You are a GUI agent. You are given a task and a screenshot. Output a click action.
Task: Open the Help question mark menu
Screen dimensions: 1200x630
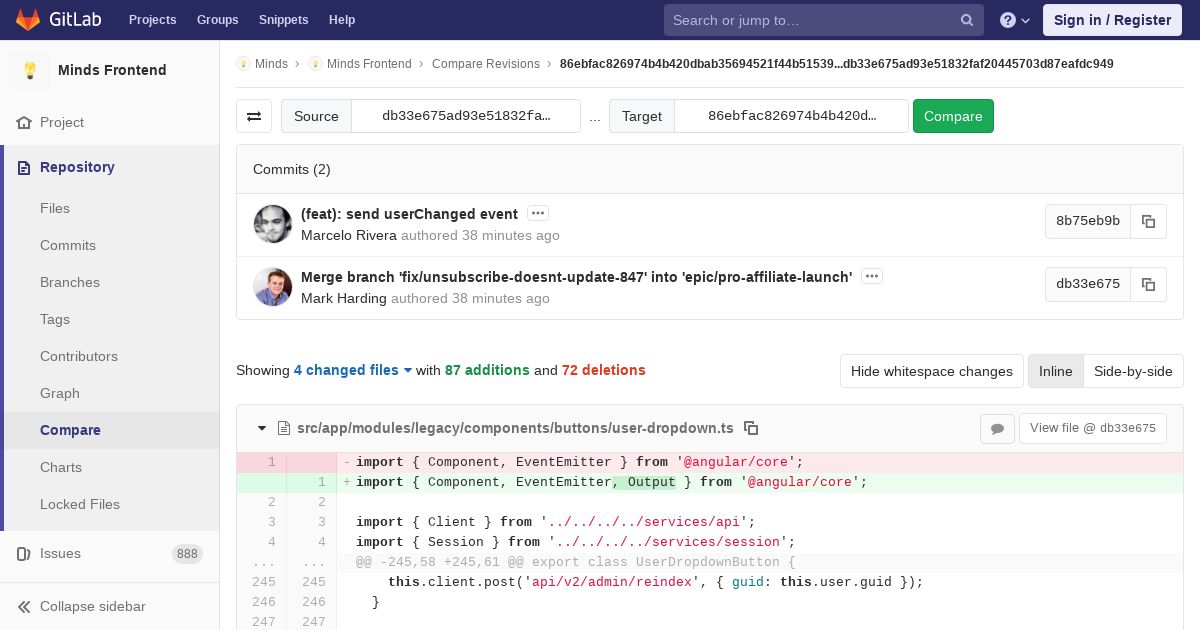(x=1014, y=20)
